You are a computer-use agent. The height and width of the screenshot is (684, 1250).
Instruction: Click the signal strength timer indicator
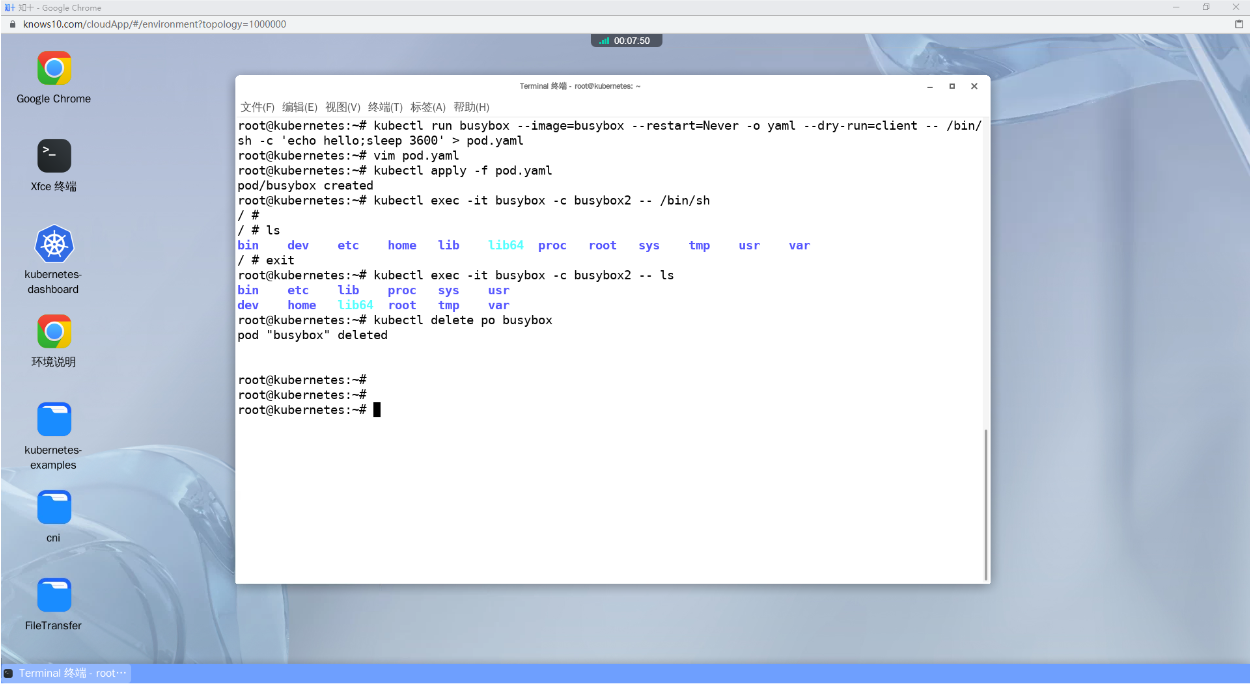point(627,41)
